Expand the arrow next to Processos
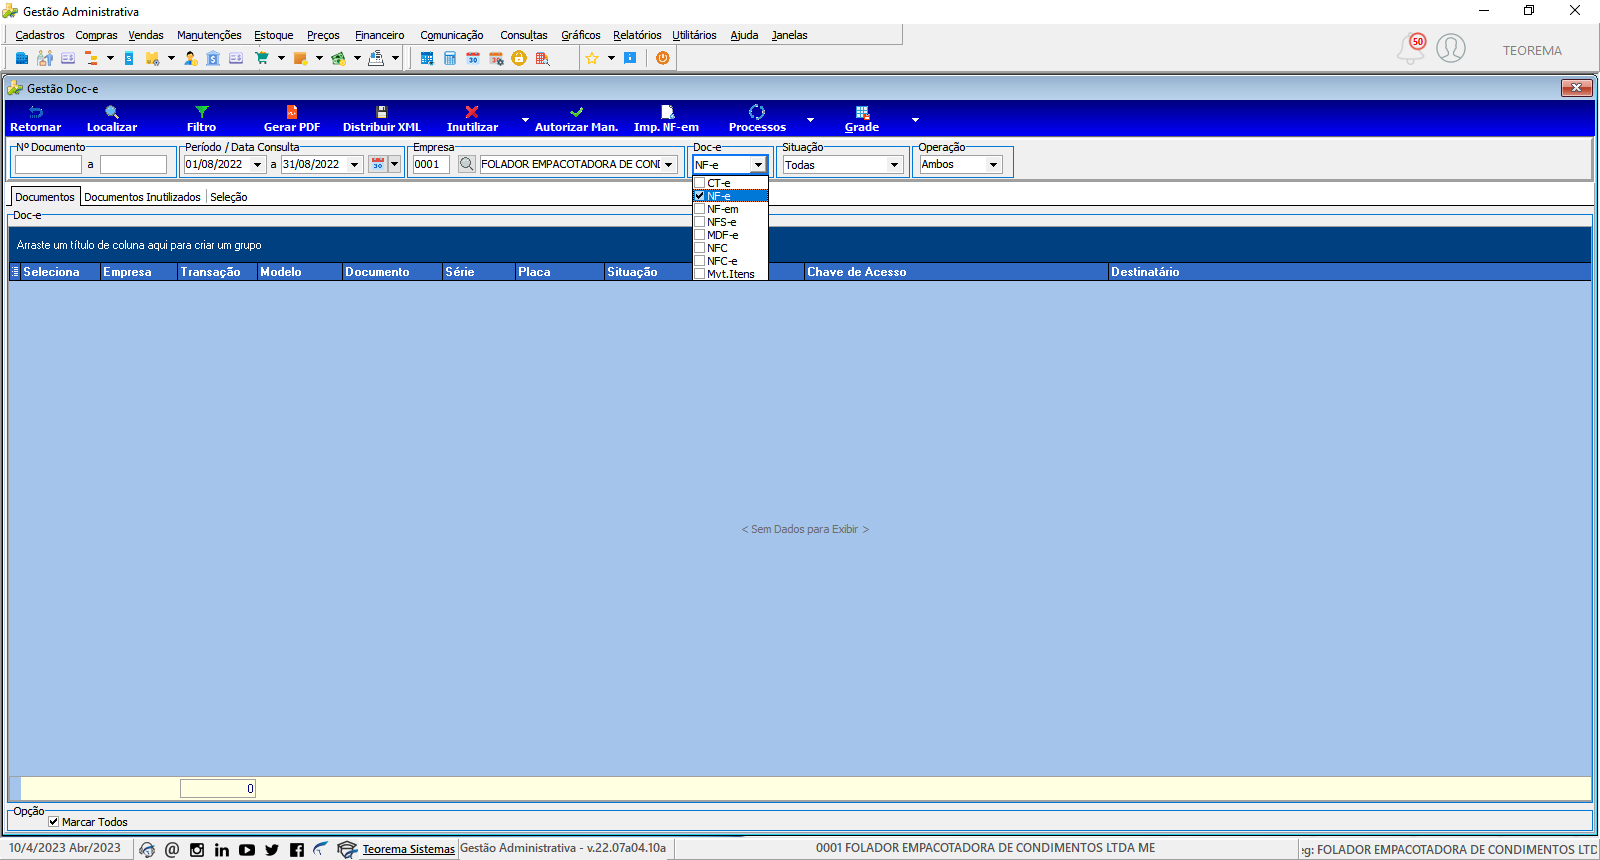Screen dimensions: 1600x860 point(810,120)
